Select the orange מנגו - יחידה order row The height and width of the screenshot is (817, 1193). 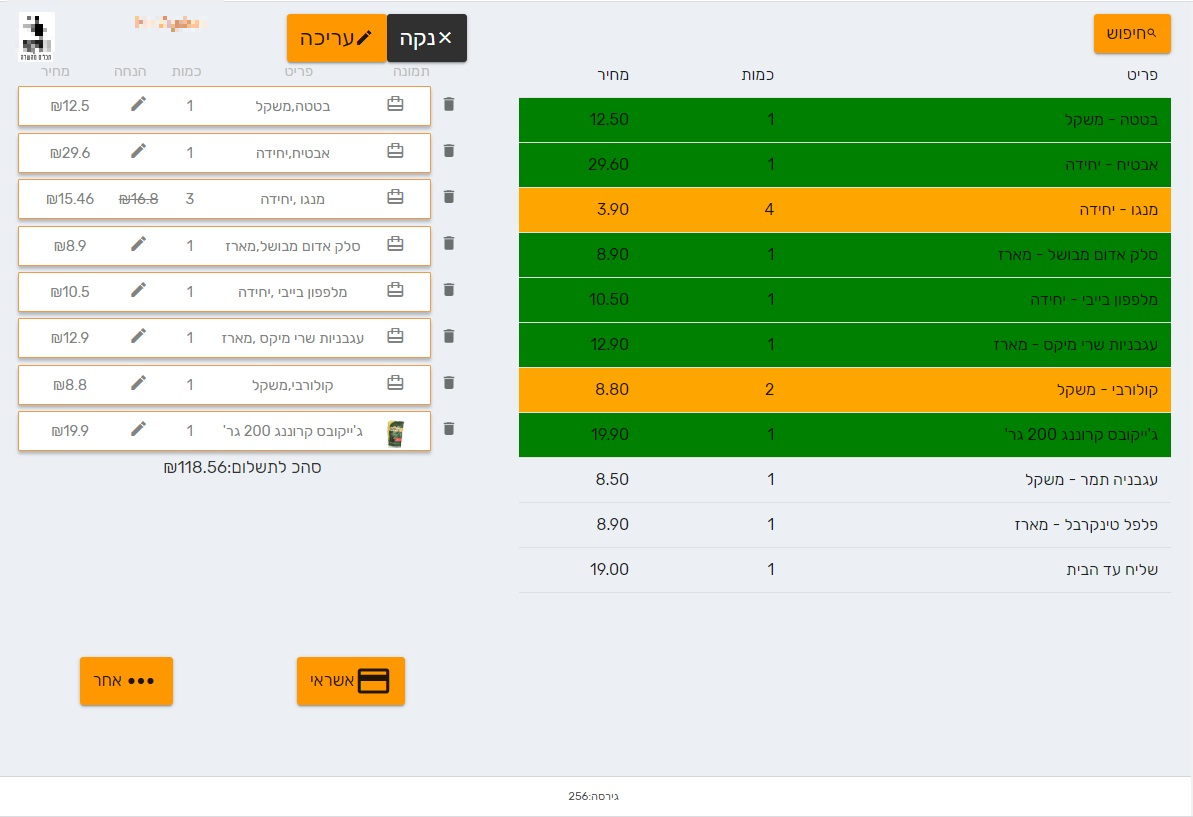pos(845,210)
